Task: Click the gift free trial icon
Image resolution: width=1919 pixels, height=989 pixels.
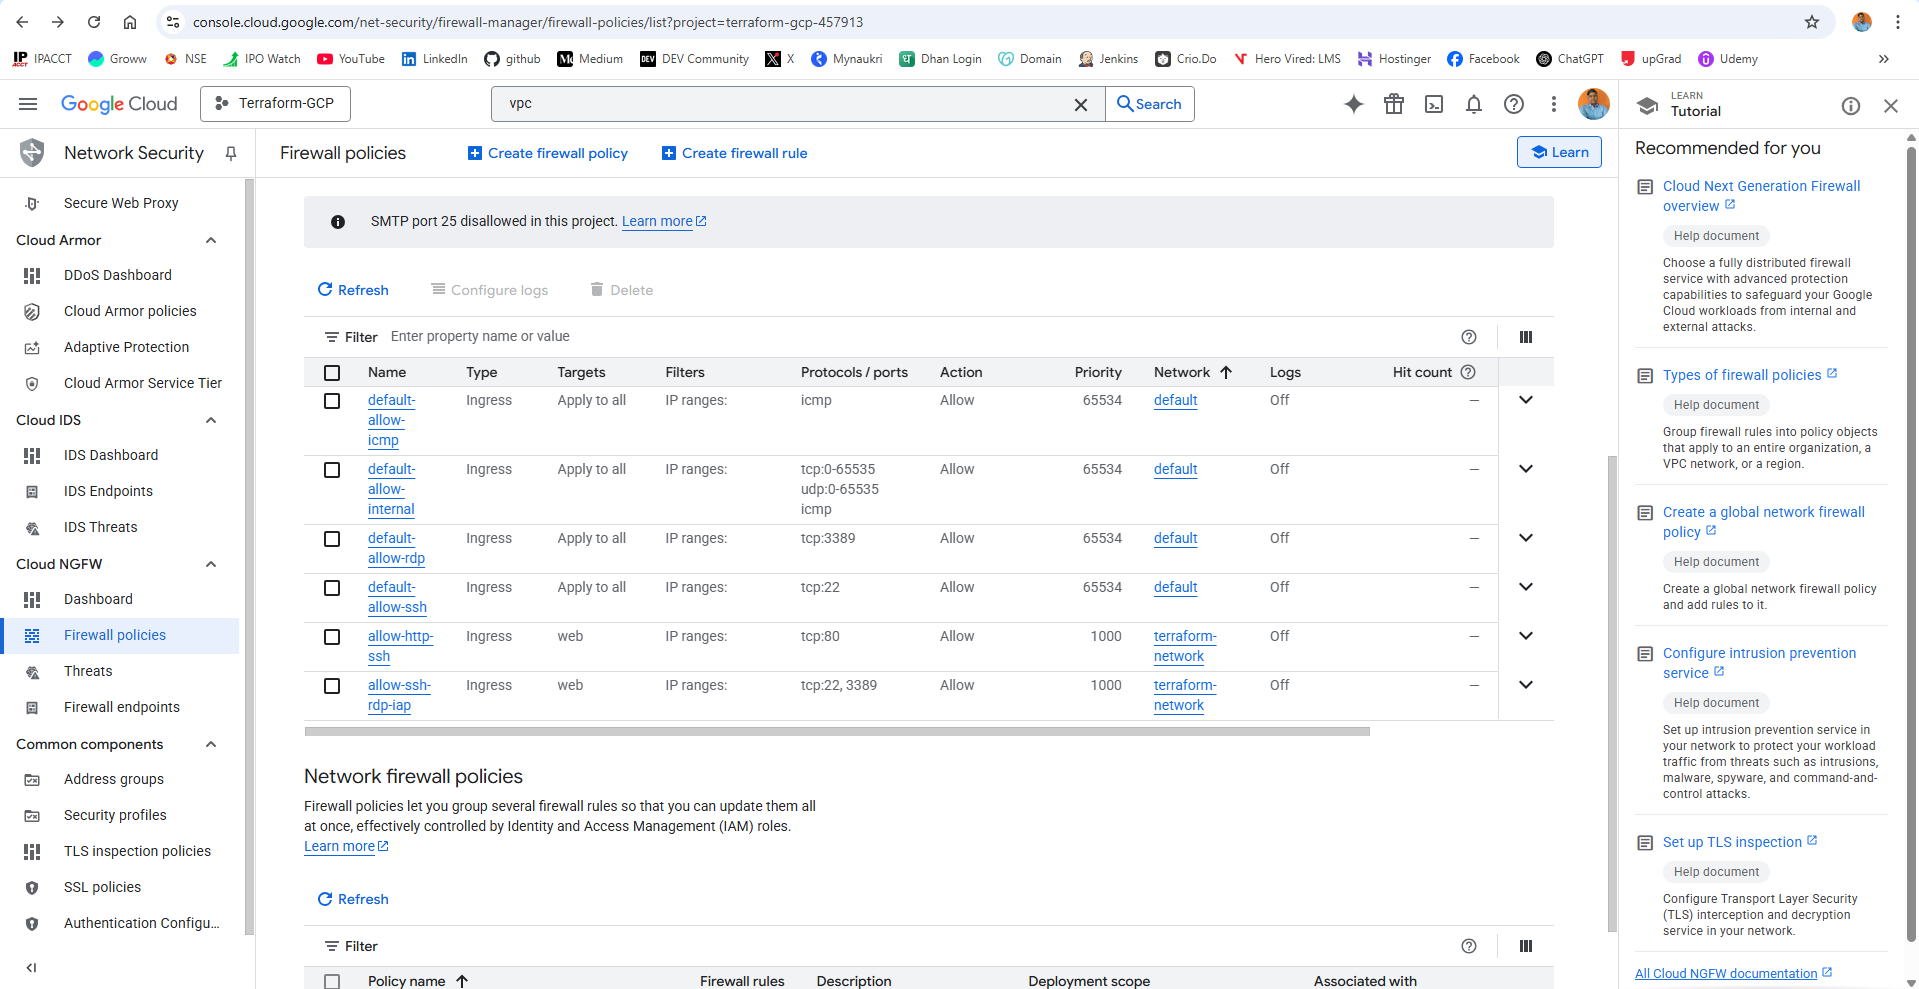Action: [x=1394, y=104]
